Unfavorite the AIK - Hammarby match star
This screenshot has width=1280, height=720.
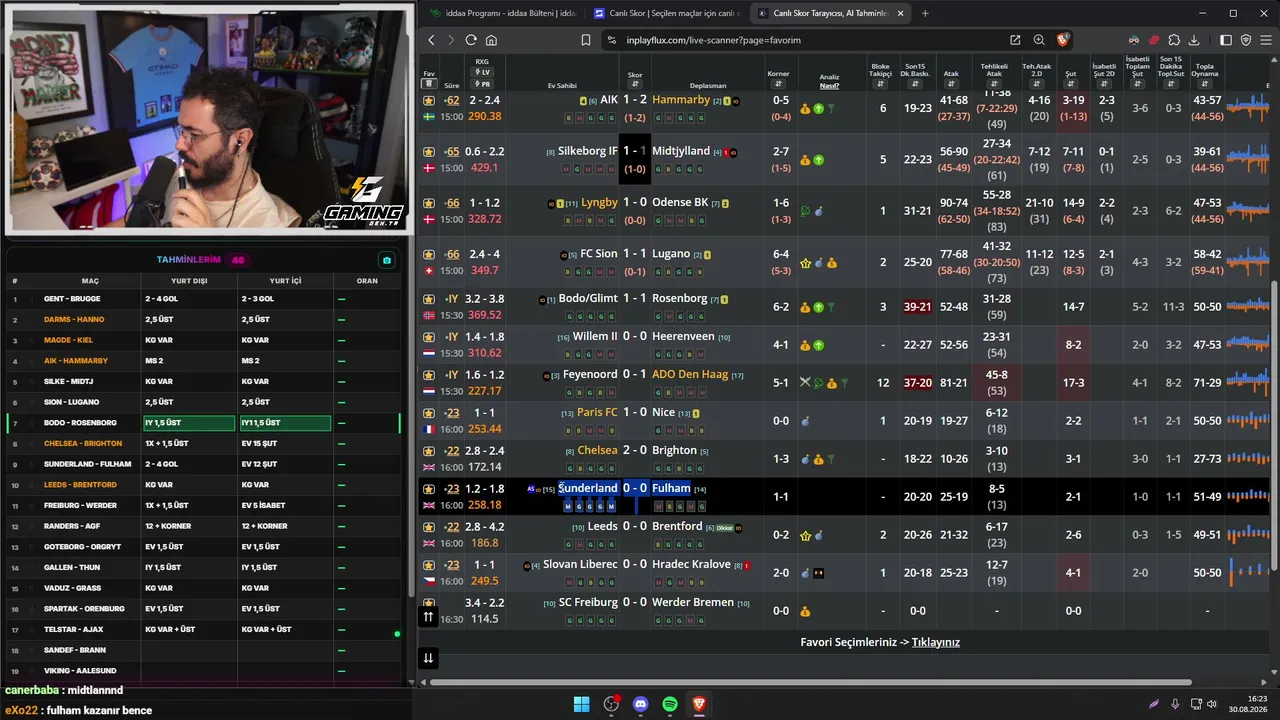coord(429,100)
